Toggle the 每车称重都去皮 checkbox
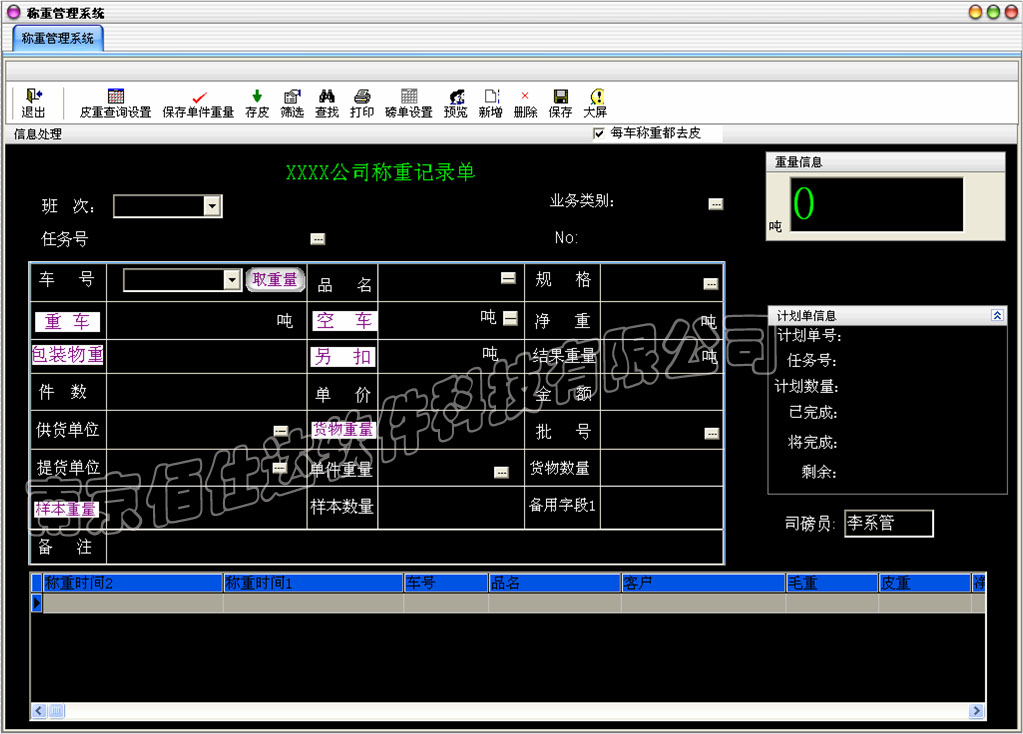 (599, 134)
